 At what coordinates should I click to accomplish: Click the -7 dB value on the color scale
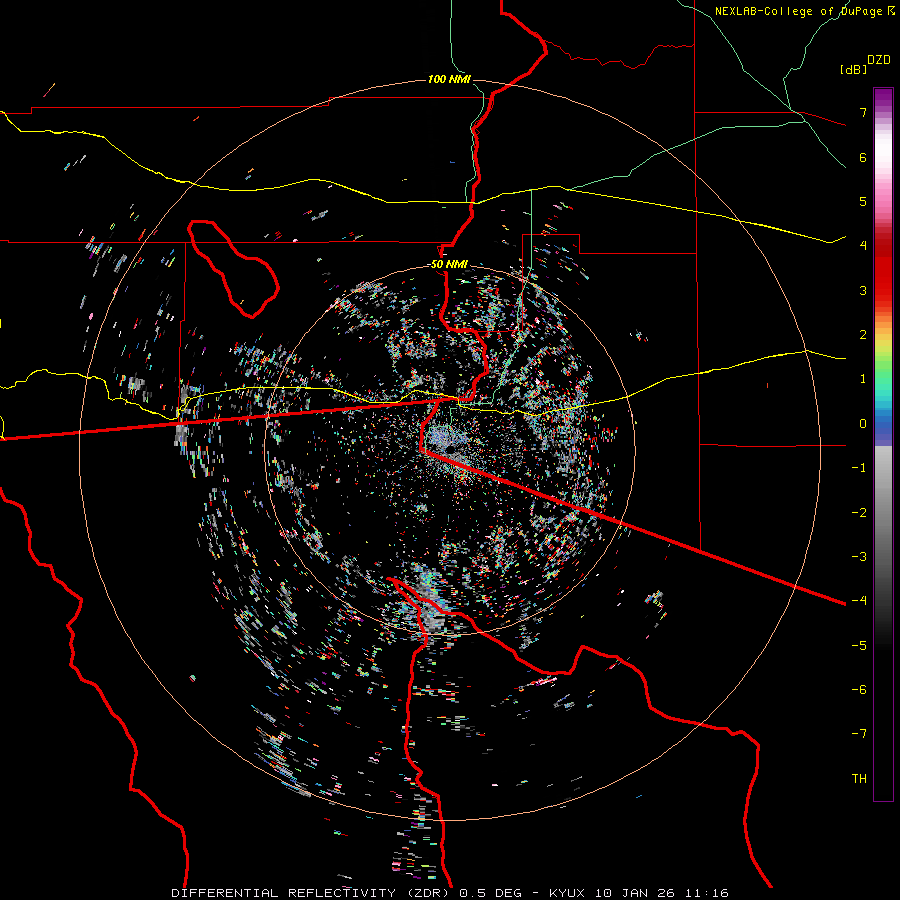pyautogui.click(x=859, y=734)
